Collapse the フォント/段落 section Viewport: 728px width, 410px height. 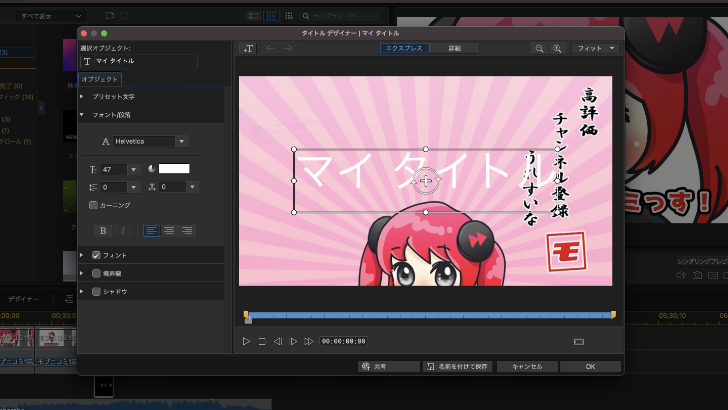82,115
